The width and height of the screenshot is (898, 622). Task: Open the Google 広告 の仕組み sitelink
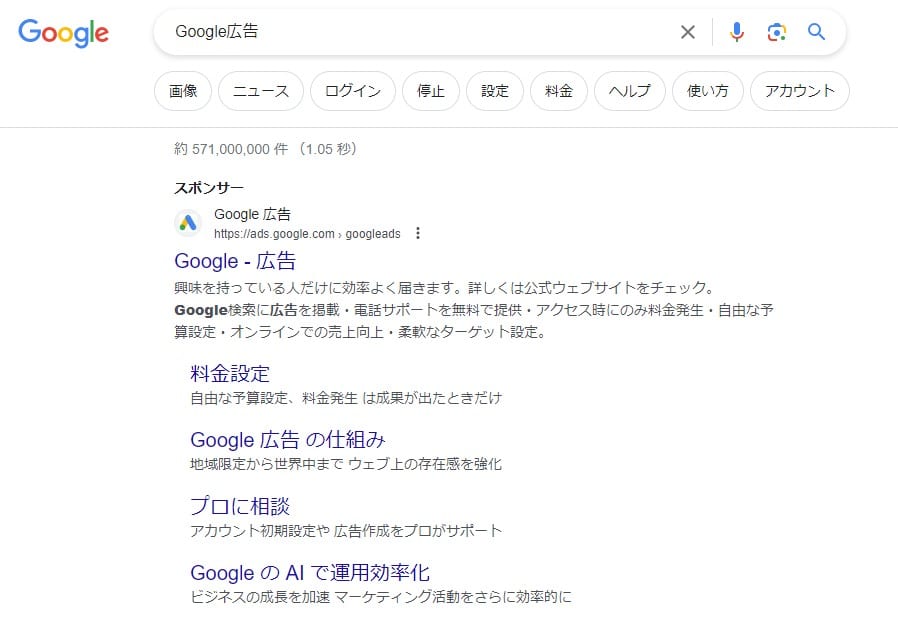[287, 440]
